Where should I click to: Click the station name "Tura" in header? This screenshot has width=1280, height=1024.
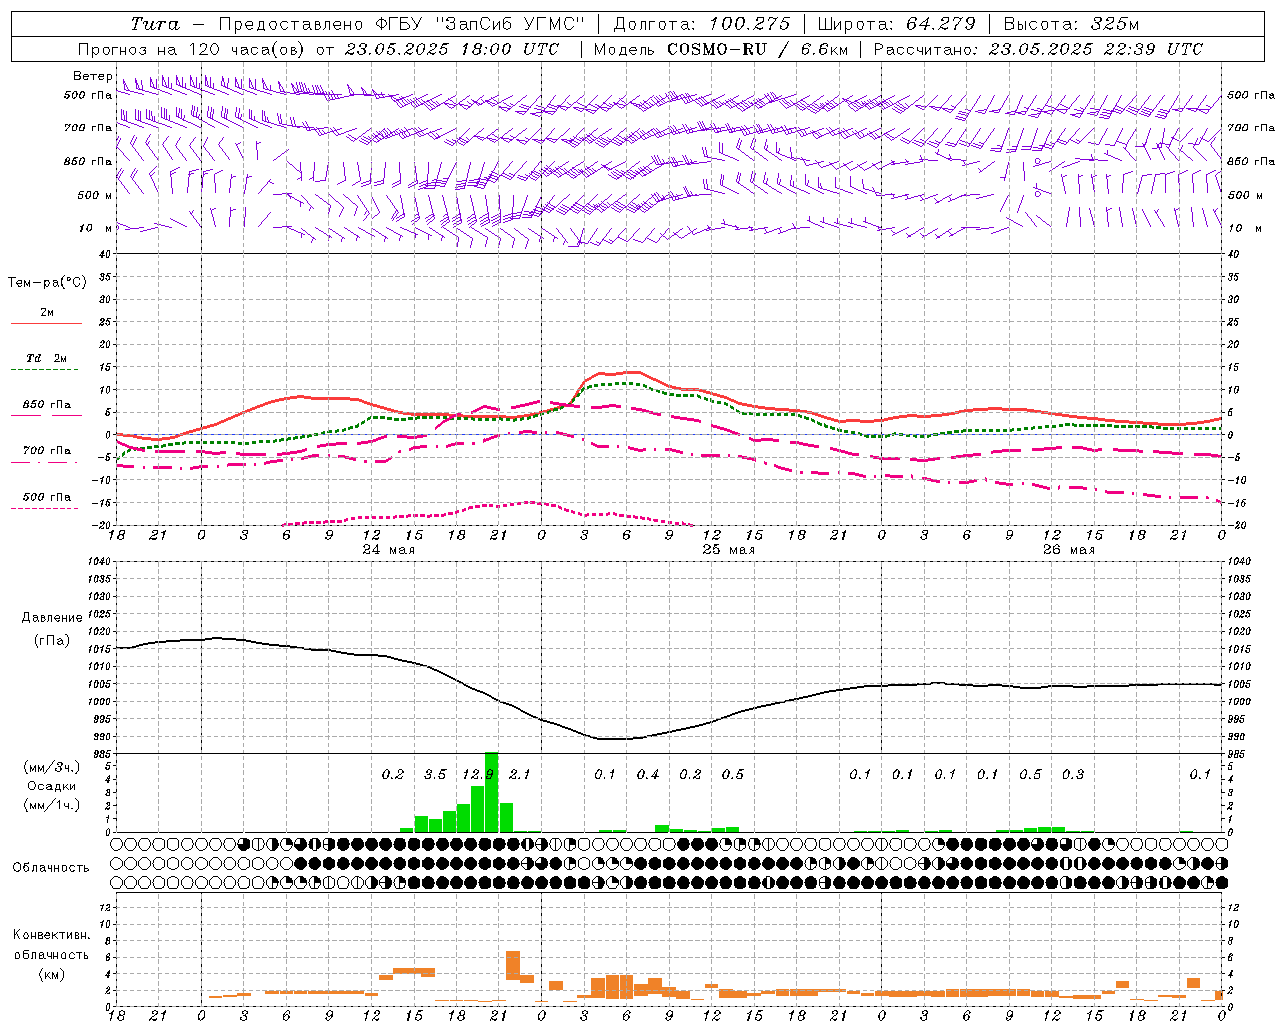(x=155, y=24)
